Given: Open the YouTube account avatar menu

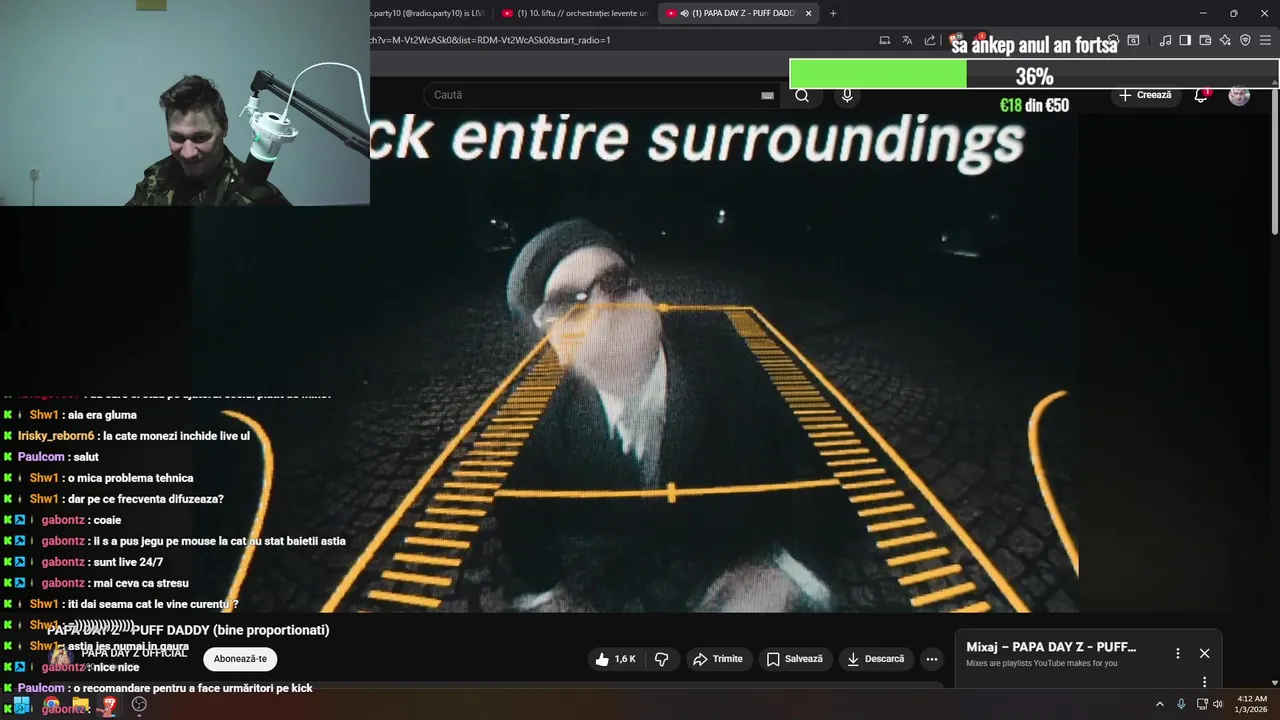Looking at the screenshot, I should (x=1239, y=95).
